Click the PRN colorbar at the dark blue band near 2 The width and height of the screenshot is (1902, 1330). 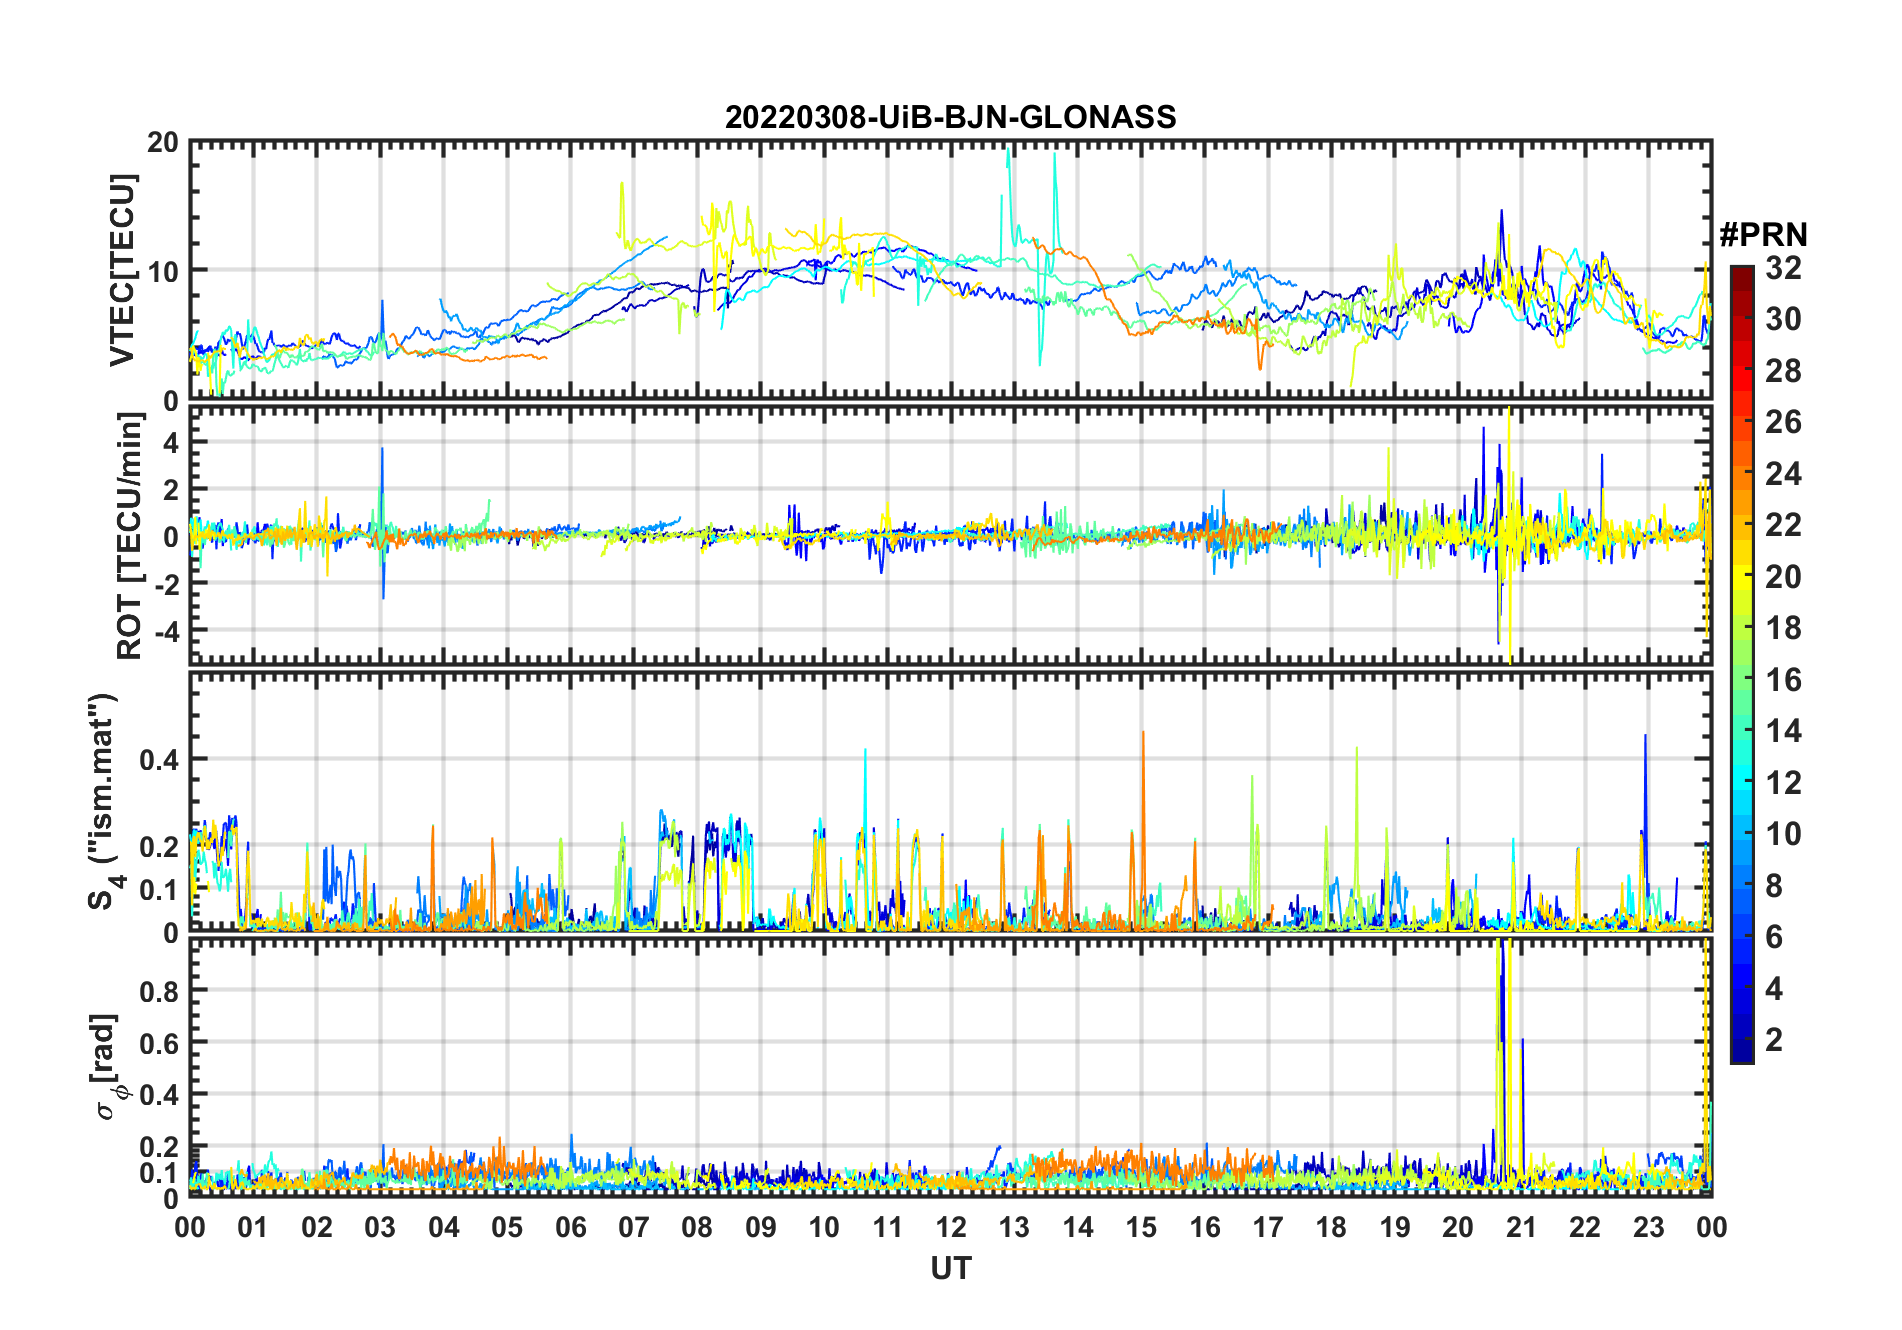1742,1040
